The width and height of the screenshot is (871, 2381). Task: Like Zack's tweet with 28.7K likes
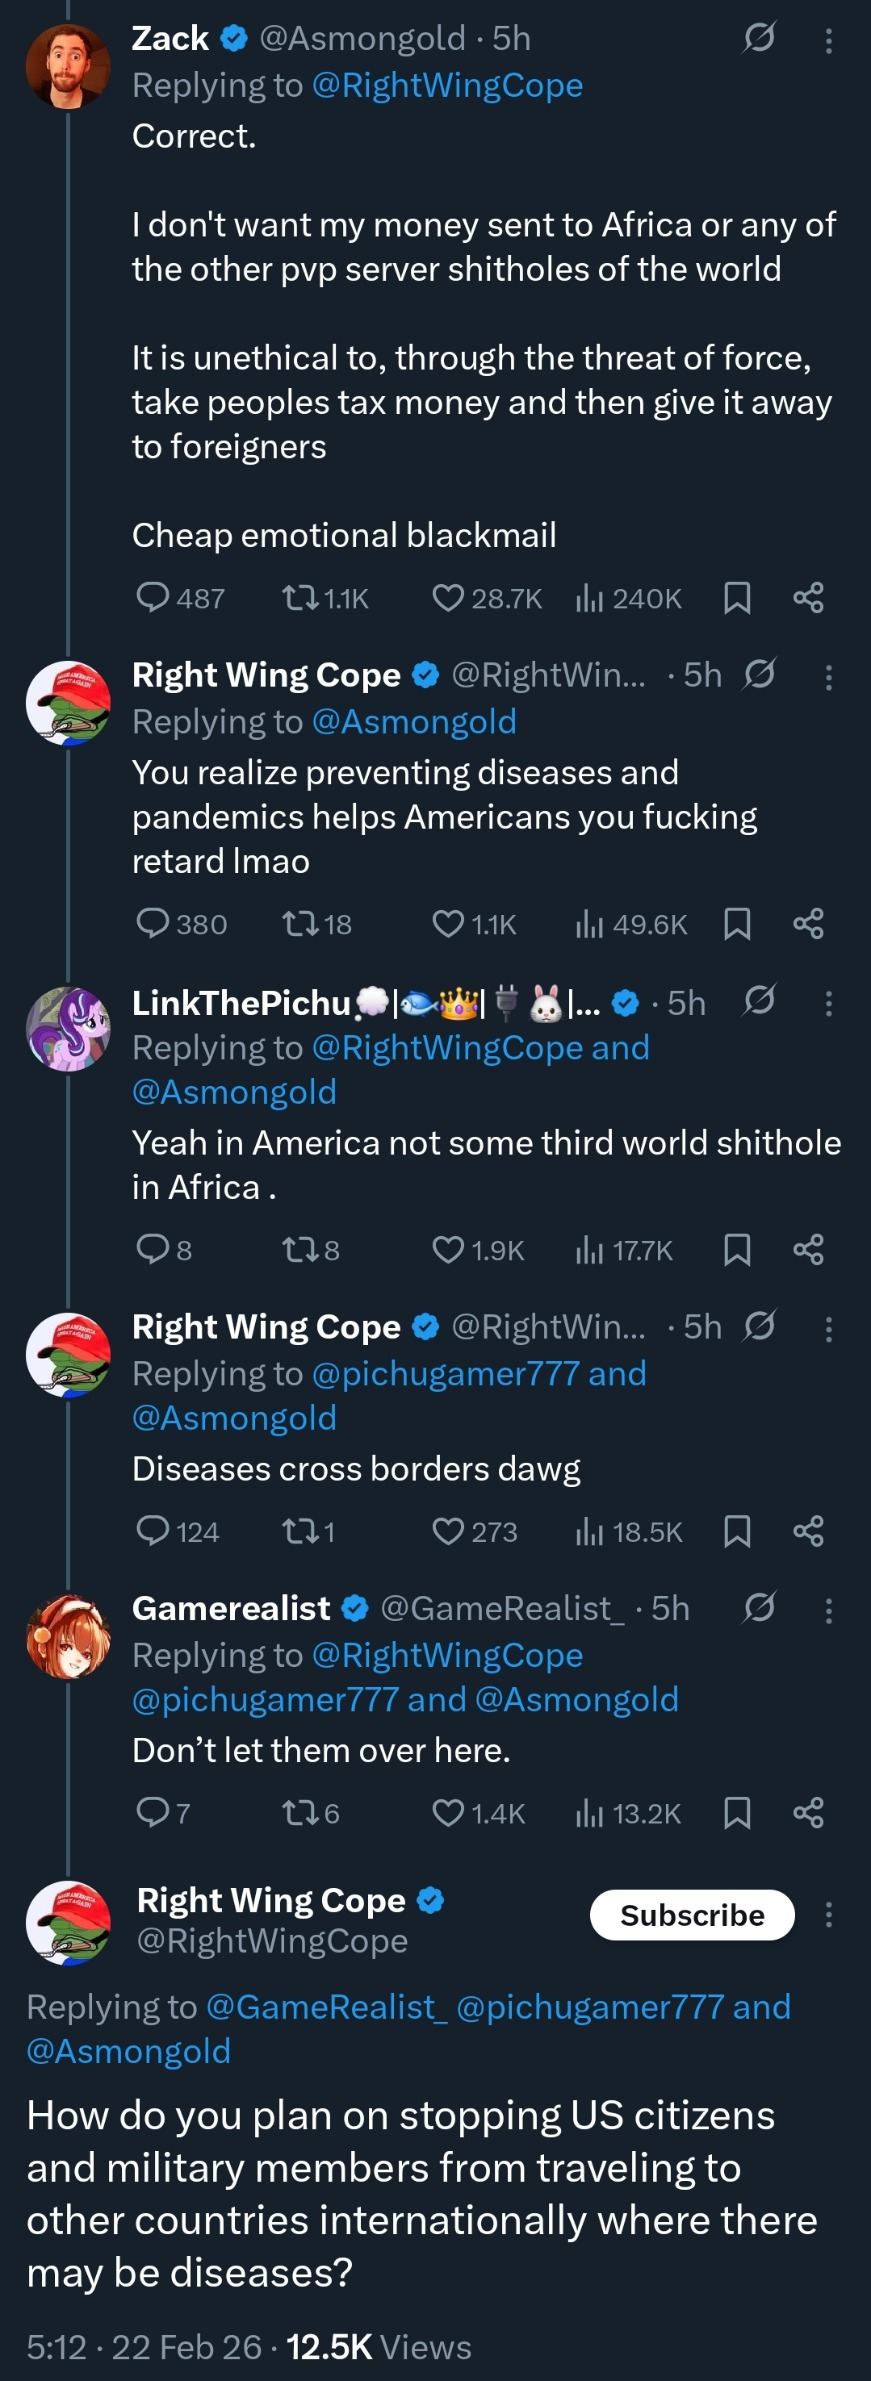coord(447,598)
